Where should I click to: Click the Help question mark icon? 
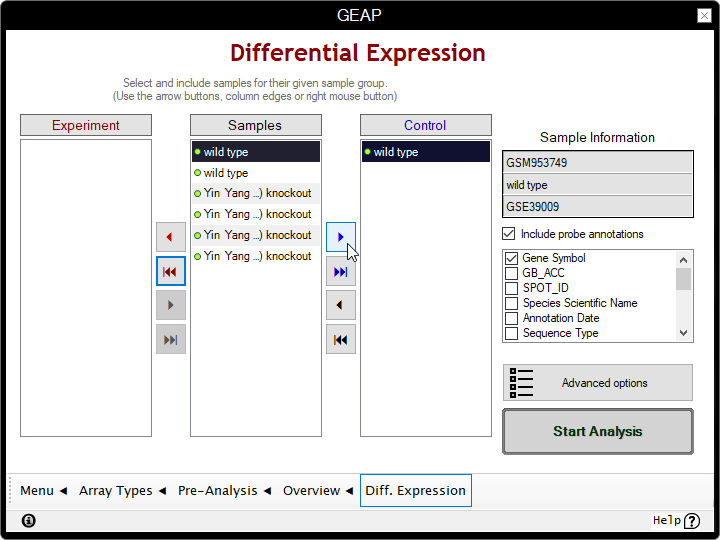pos(692,521)
